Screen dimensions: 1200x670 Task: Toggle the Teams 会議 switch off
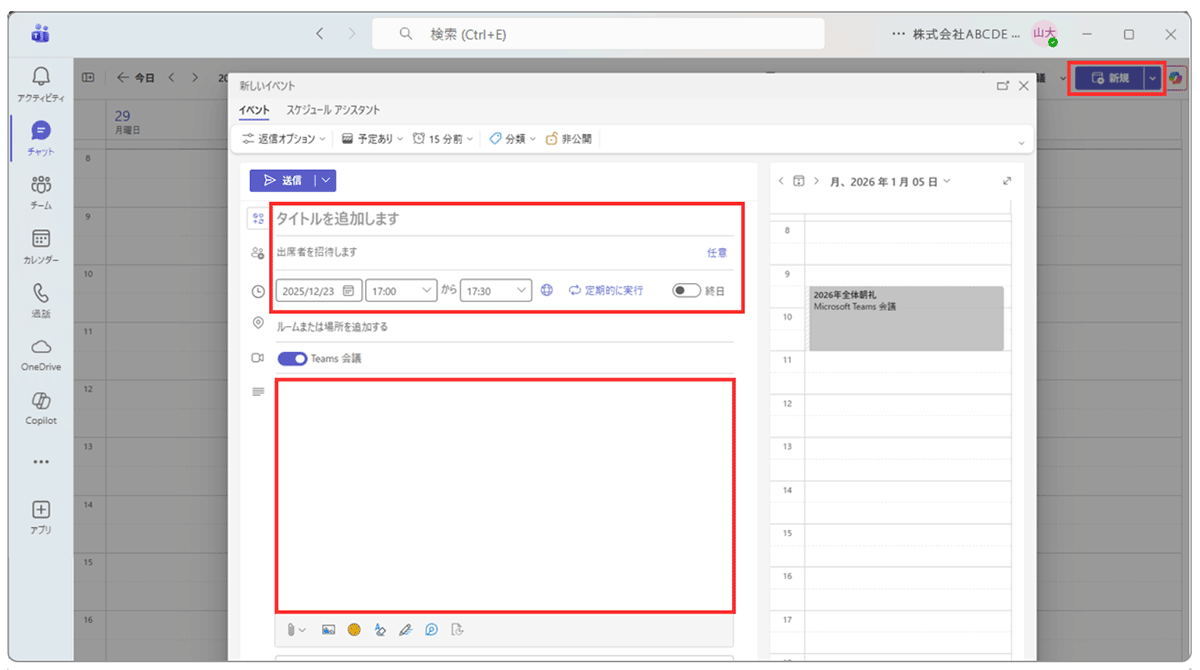pos(292,359)
